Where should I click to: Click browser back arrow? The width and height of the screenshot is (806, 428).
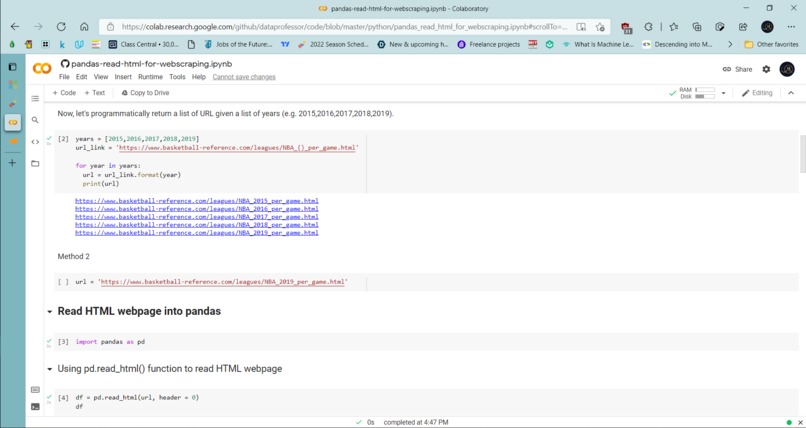pos(15,27)
